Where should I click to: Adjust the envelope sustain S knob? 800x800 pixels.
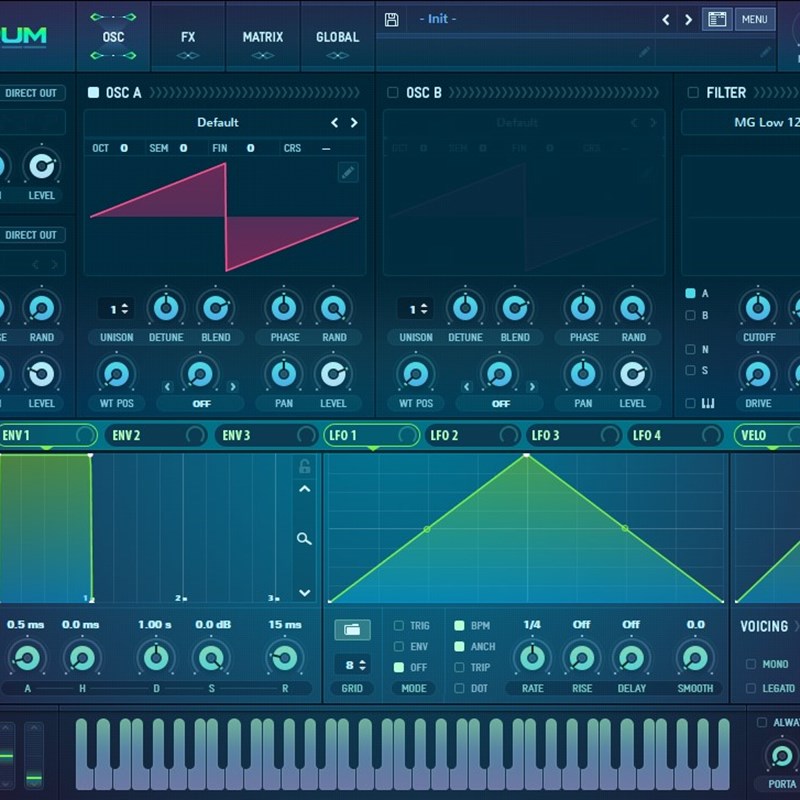click(211, 658)
